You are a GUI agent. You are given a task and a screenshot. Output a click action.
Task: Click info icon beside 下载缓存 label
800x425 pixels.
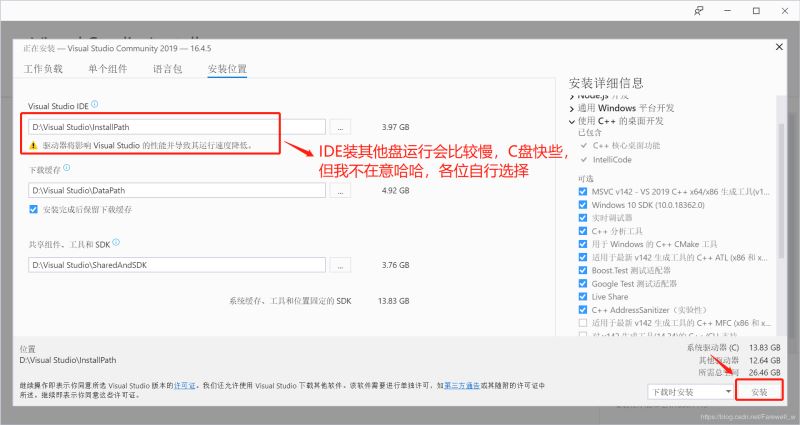pyautogui.click(x=66, y=168)
